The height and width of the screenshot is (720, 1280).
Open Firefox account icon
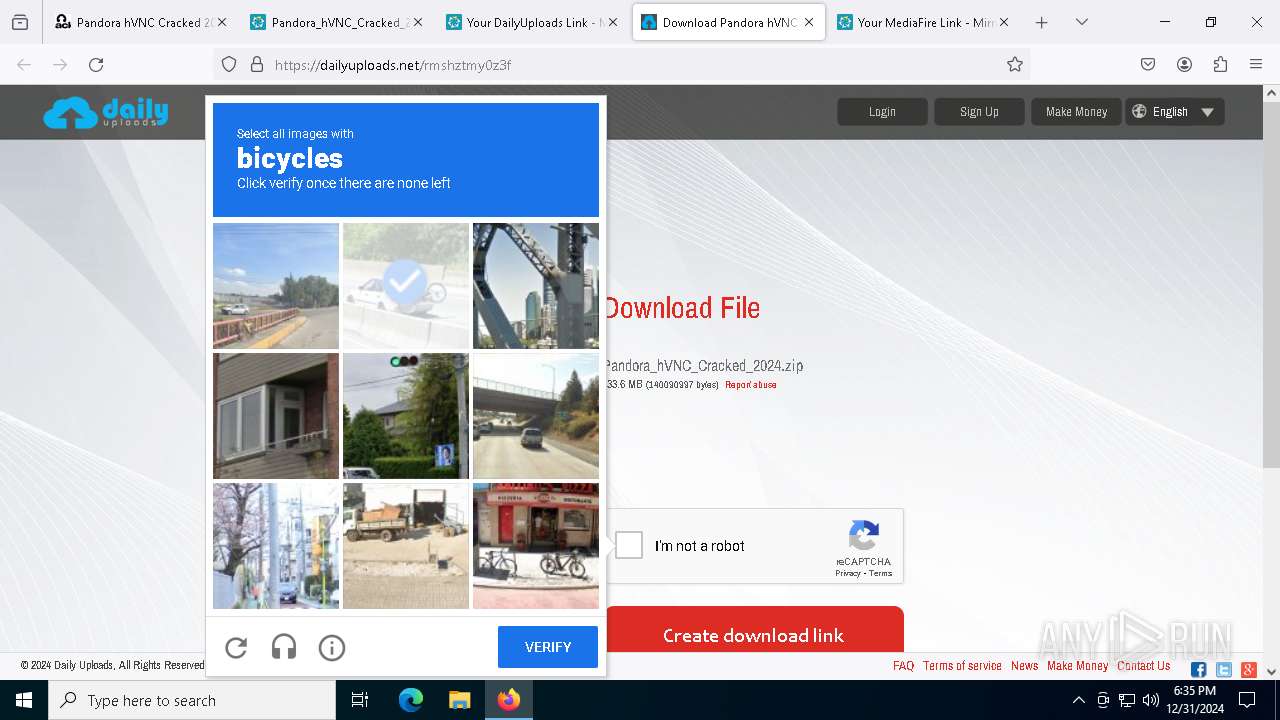(1184, 64)
